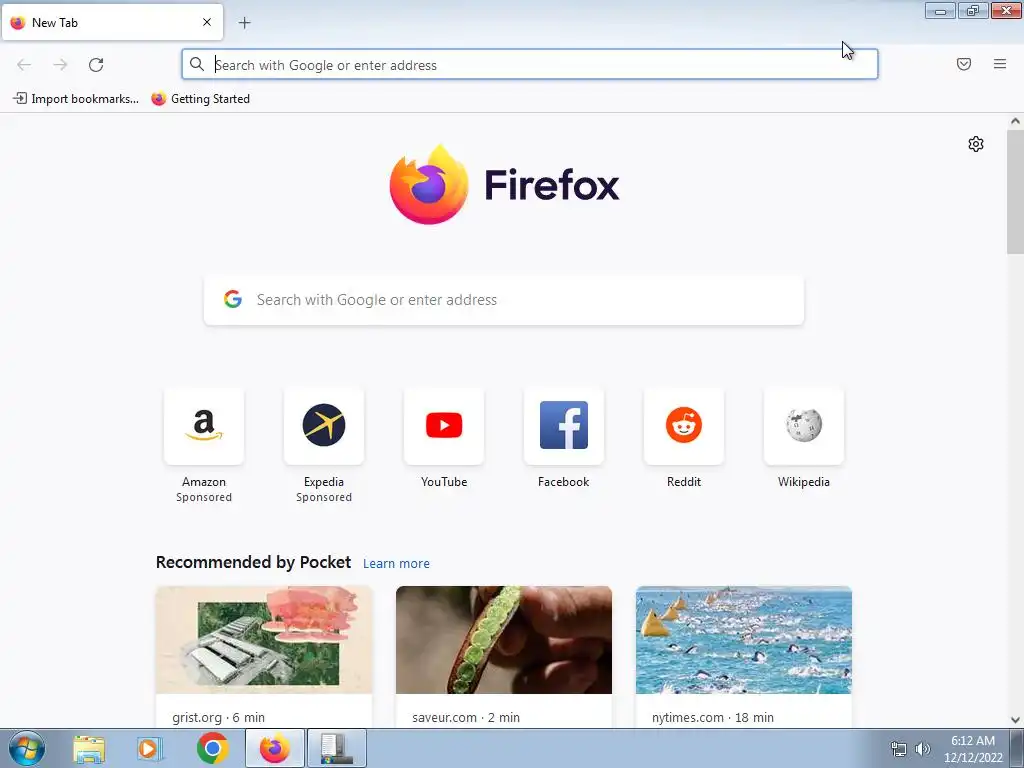Launch Windows Media Player from taskbar

(x=149, y=749)
